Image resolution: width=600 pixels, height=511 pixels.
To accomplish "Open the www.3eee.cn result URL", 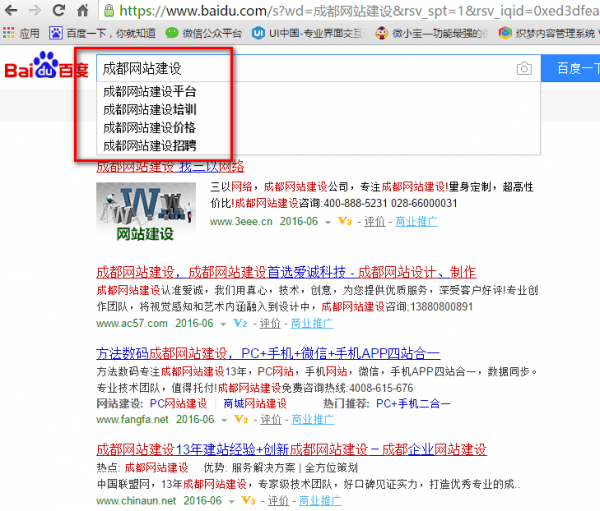I will [241, 221].
